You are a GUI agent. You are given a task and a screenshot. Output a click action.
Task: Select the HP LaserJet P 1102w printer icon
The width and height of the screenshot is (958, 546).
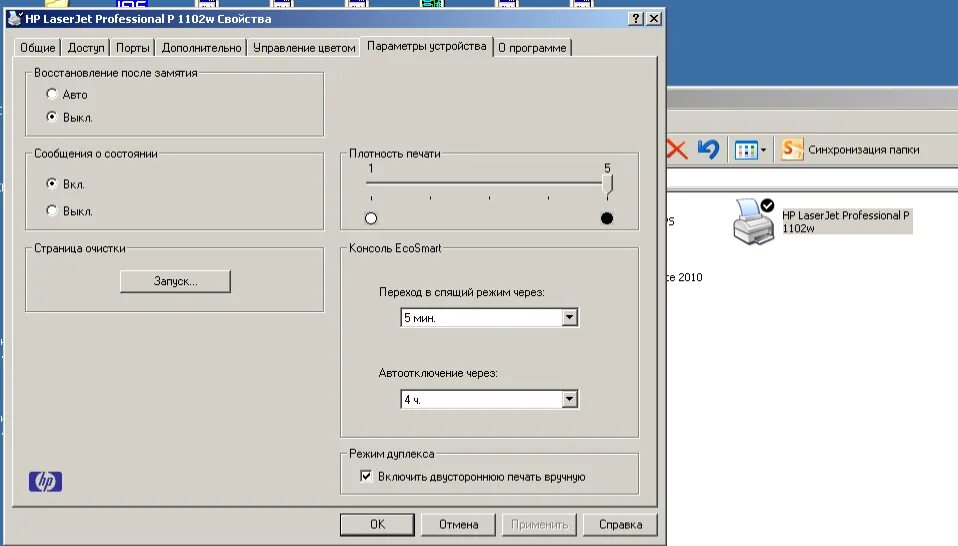(x=753, y=221)
